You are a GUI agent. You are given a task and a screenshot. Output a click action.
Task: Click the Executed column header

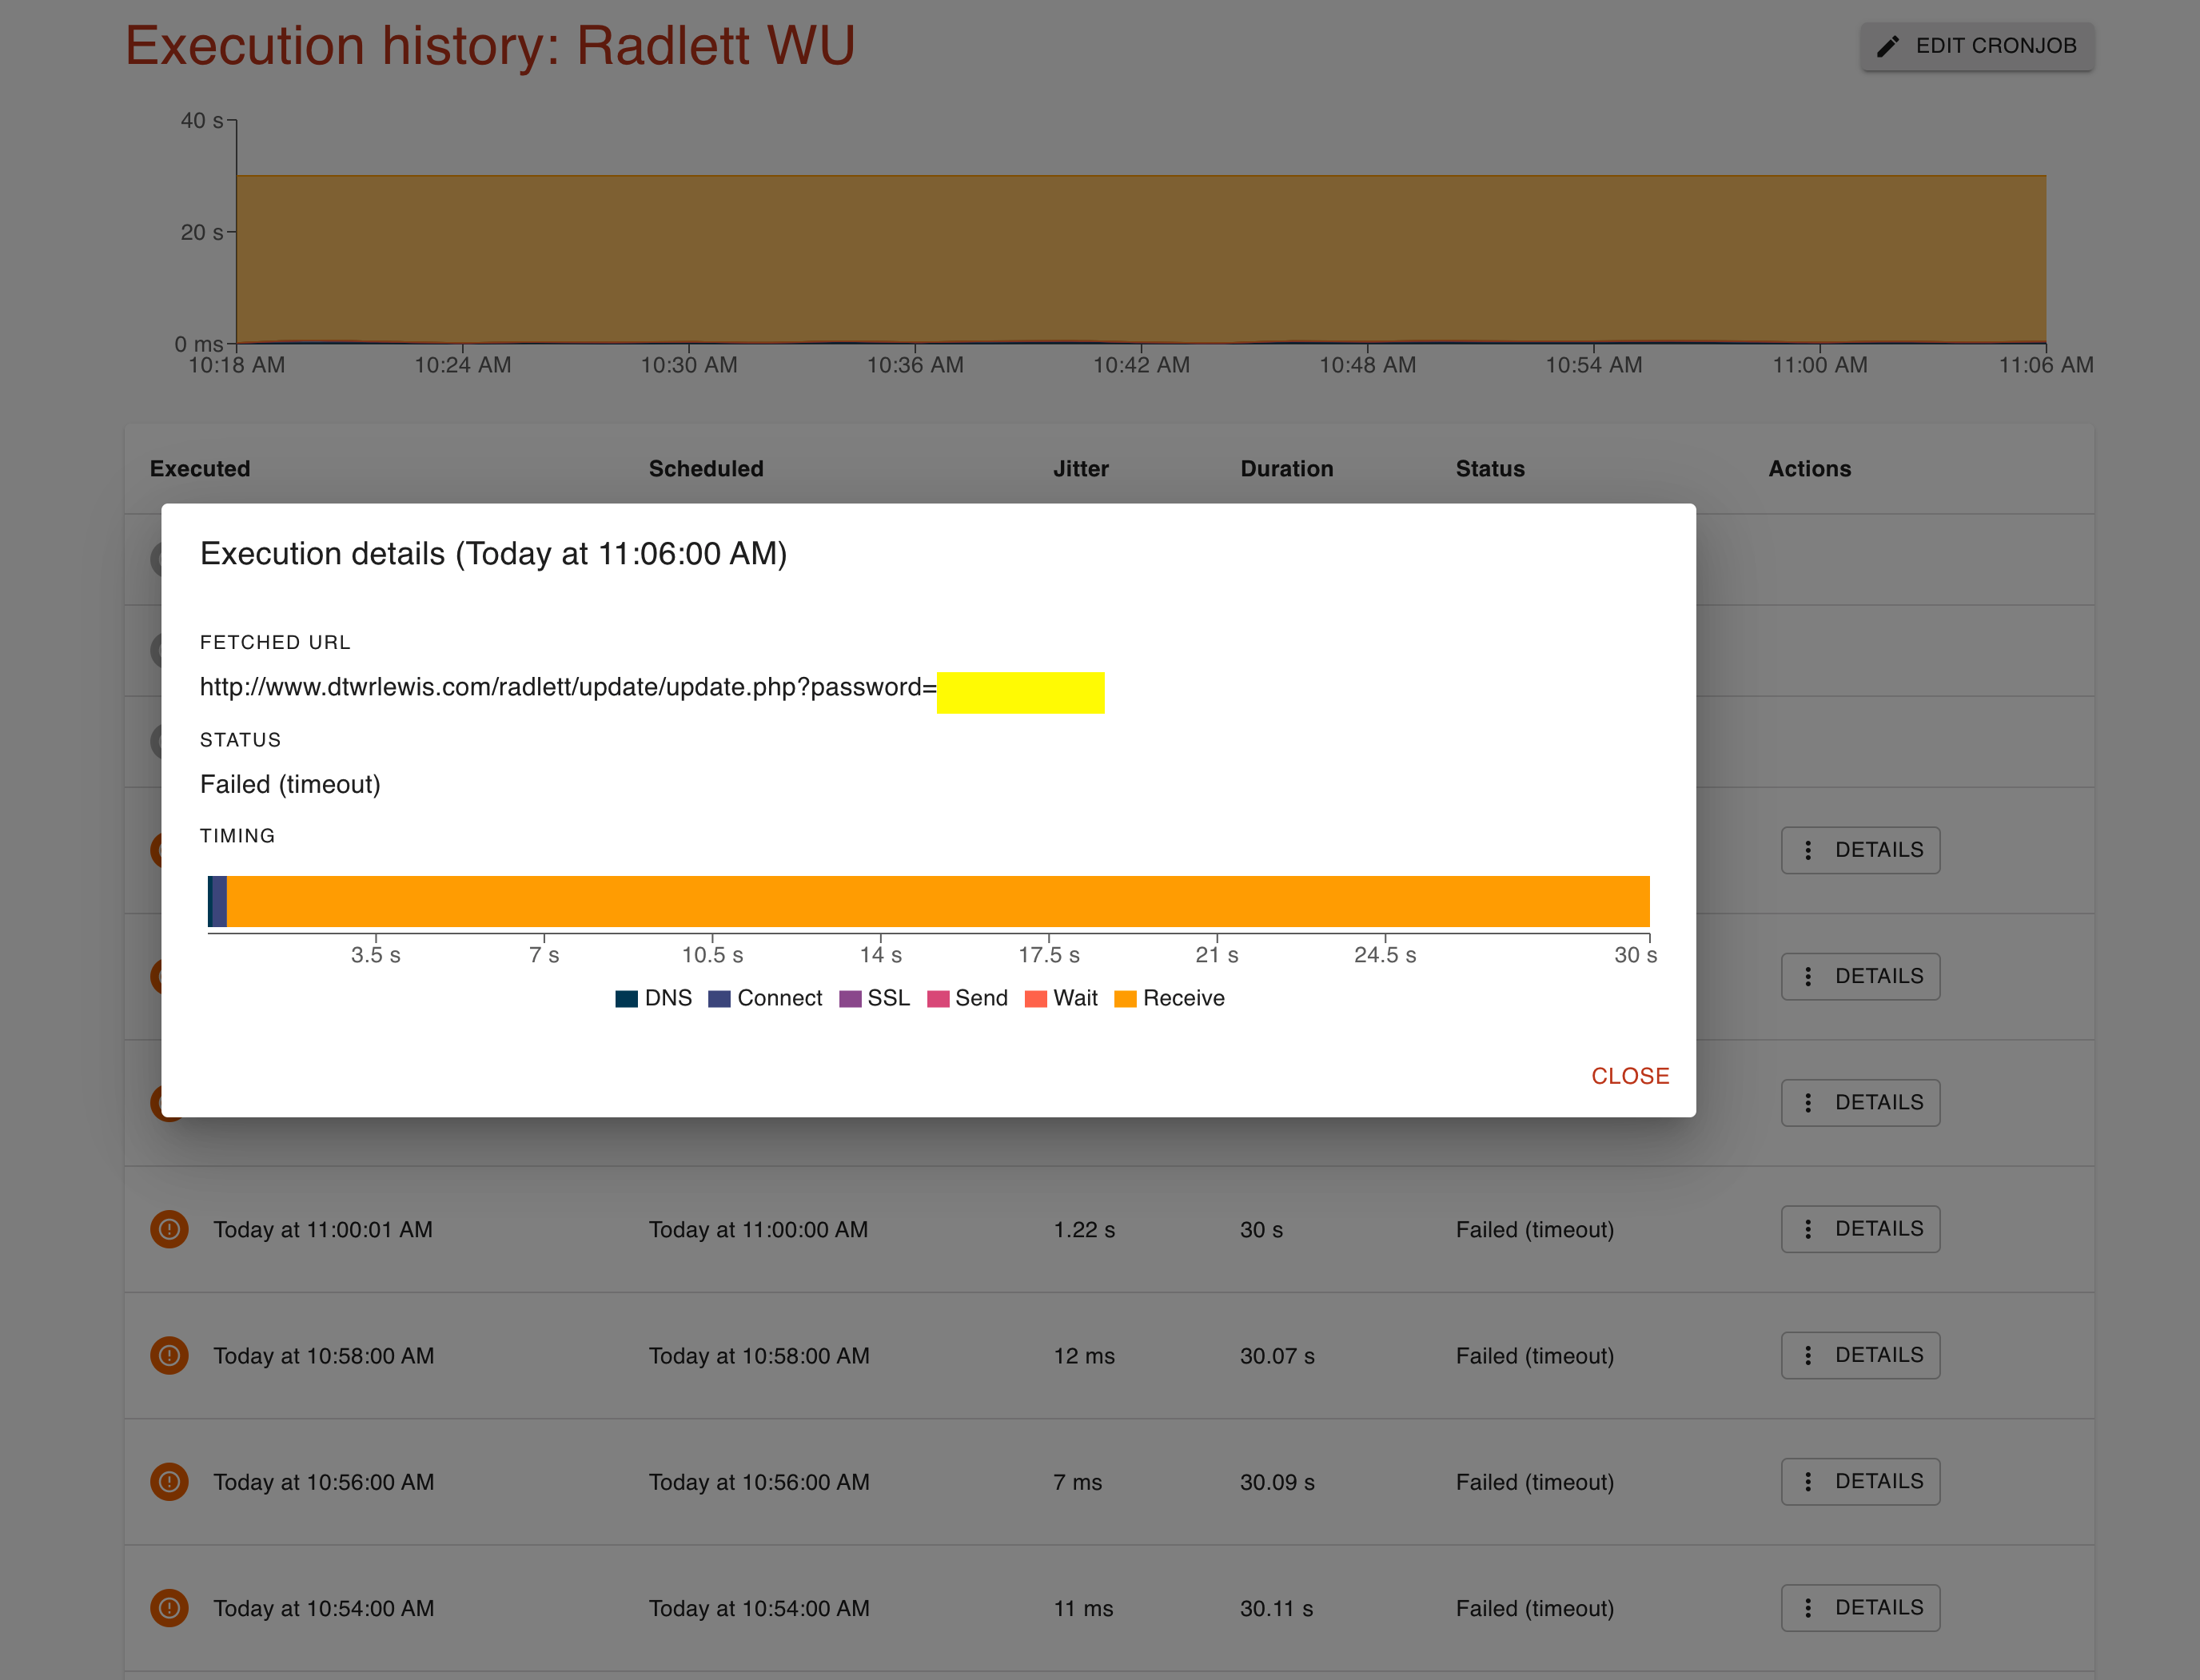[200, 469]
